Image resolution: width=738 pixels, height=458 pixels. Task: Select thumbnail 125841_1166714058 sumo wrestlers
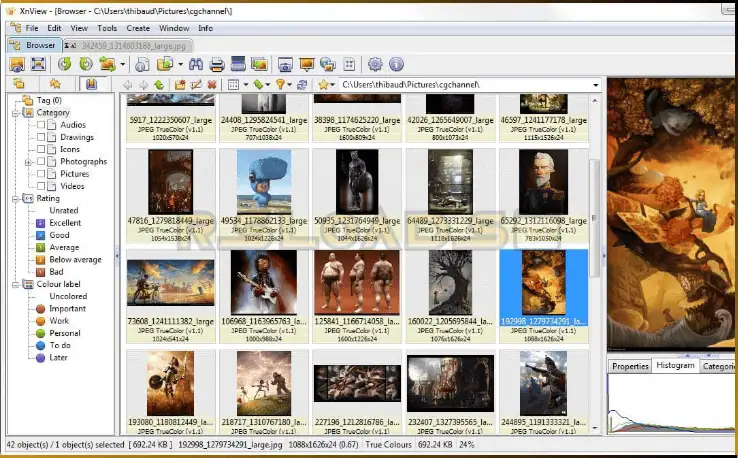coord(357,296)
